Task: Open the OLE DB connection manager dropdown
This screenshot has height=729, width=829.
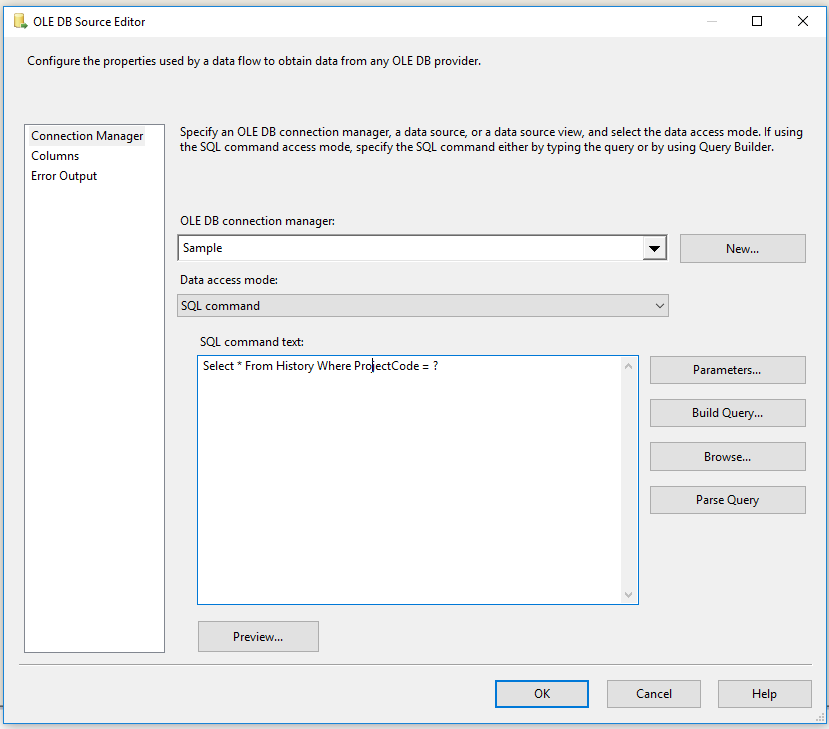Action: coord(655,248)
